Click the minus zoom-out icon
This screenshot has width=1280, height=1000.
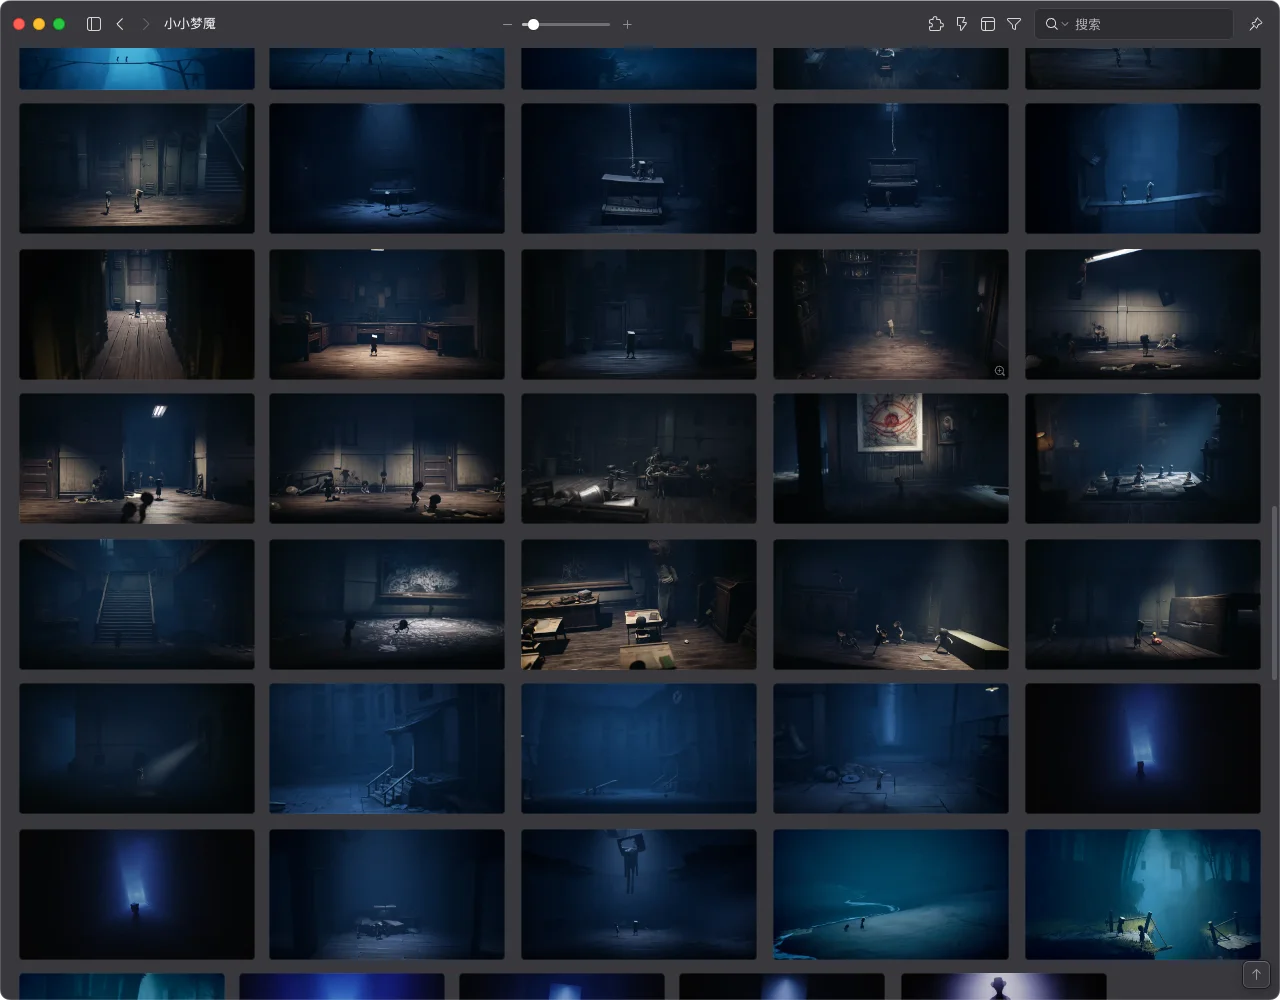tap(508, 24)
